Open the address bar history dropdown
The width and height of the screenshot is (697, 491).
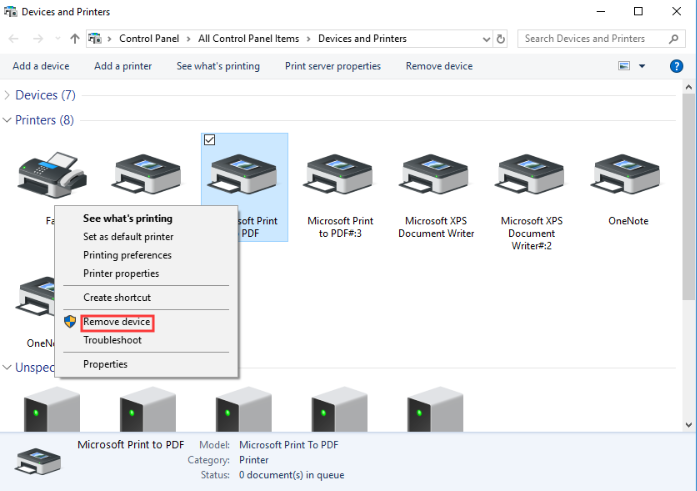point(485,39)
